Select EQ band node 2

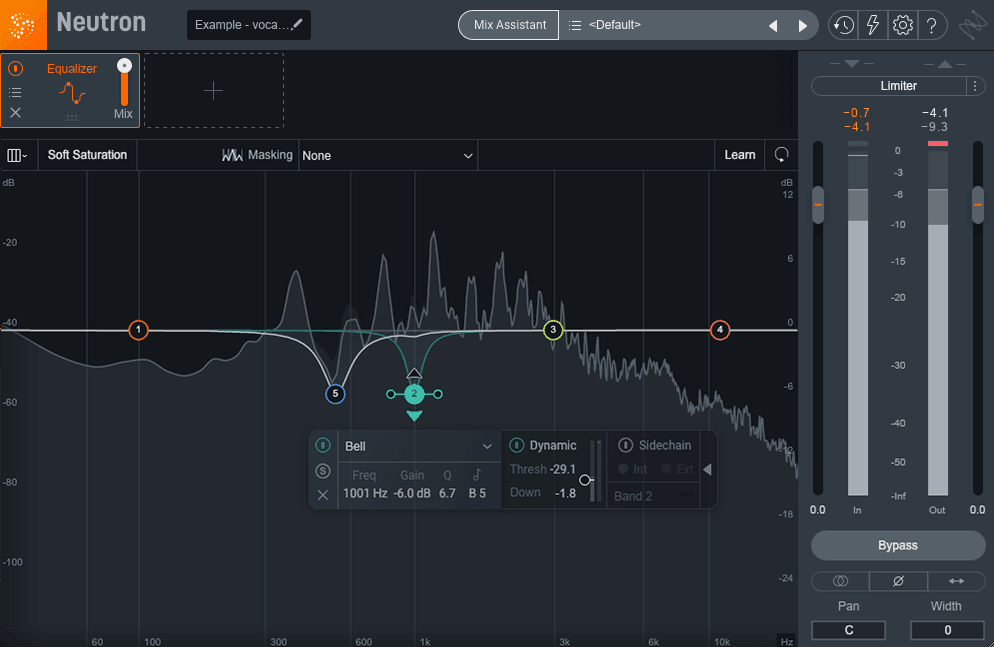[414, 394]
